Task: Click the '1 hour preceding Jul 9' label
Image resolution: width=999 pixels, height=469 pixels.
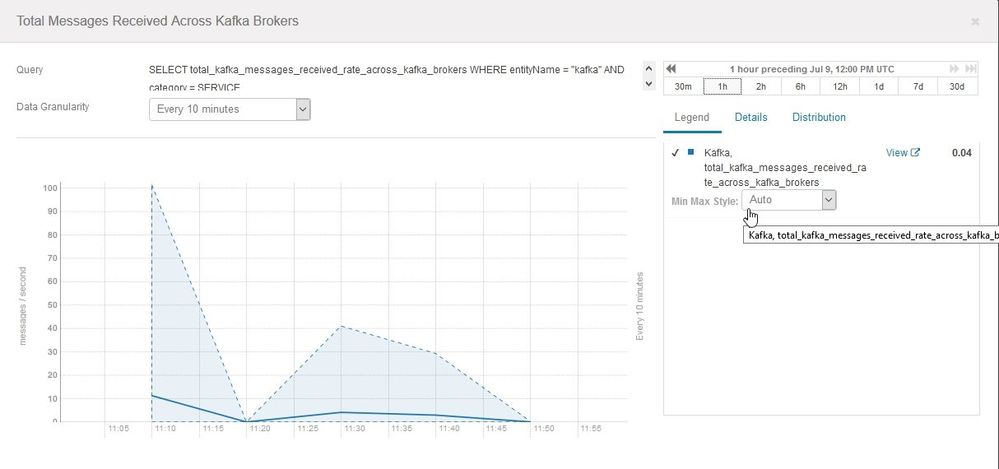Action: pyautogui.click(x=812, y=69)
